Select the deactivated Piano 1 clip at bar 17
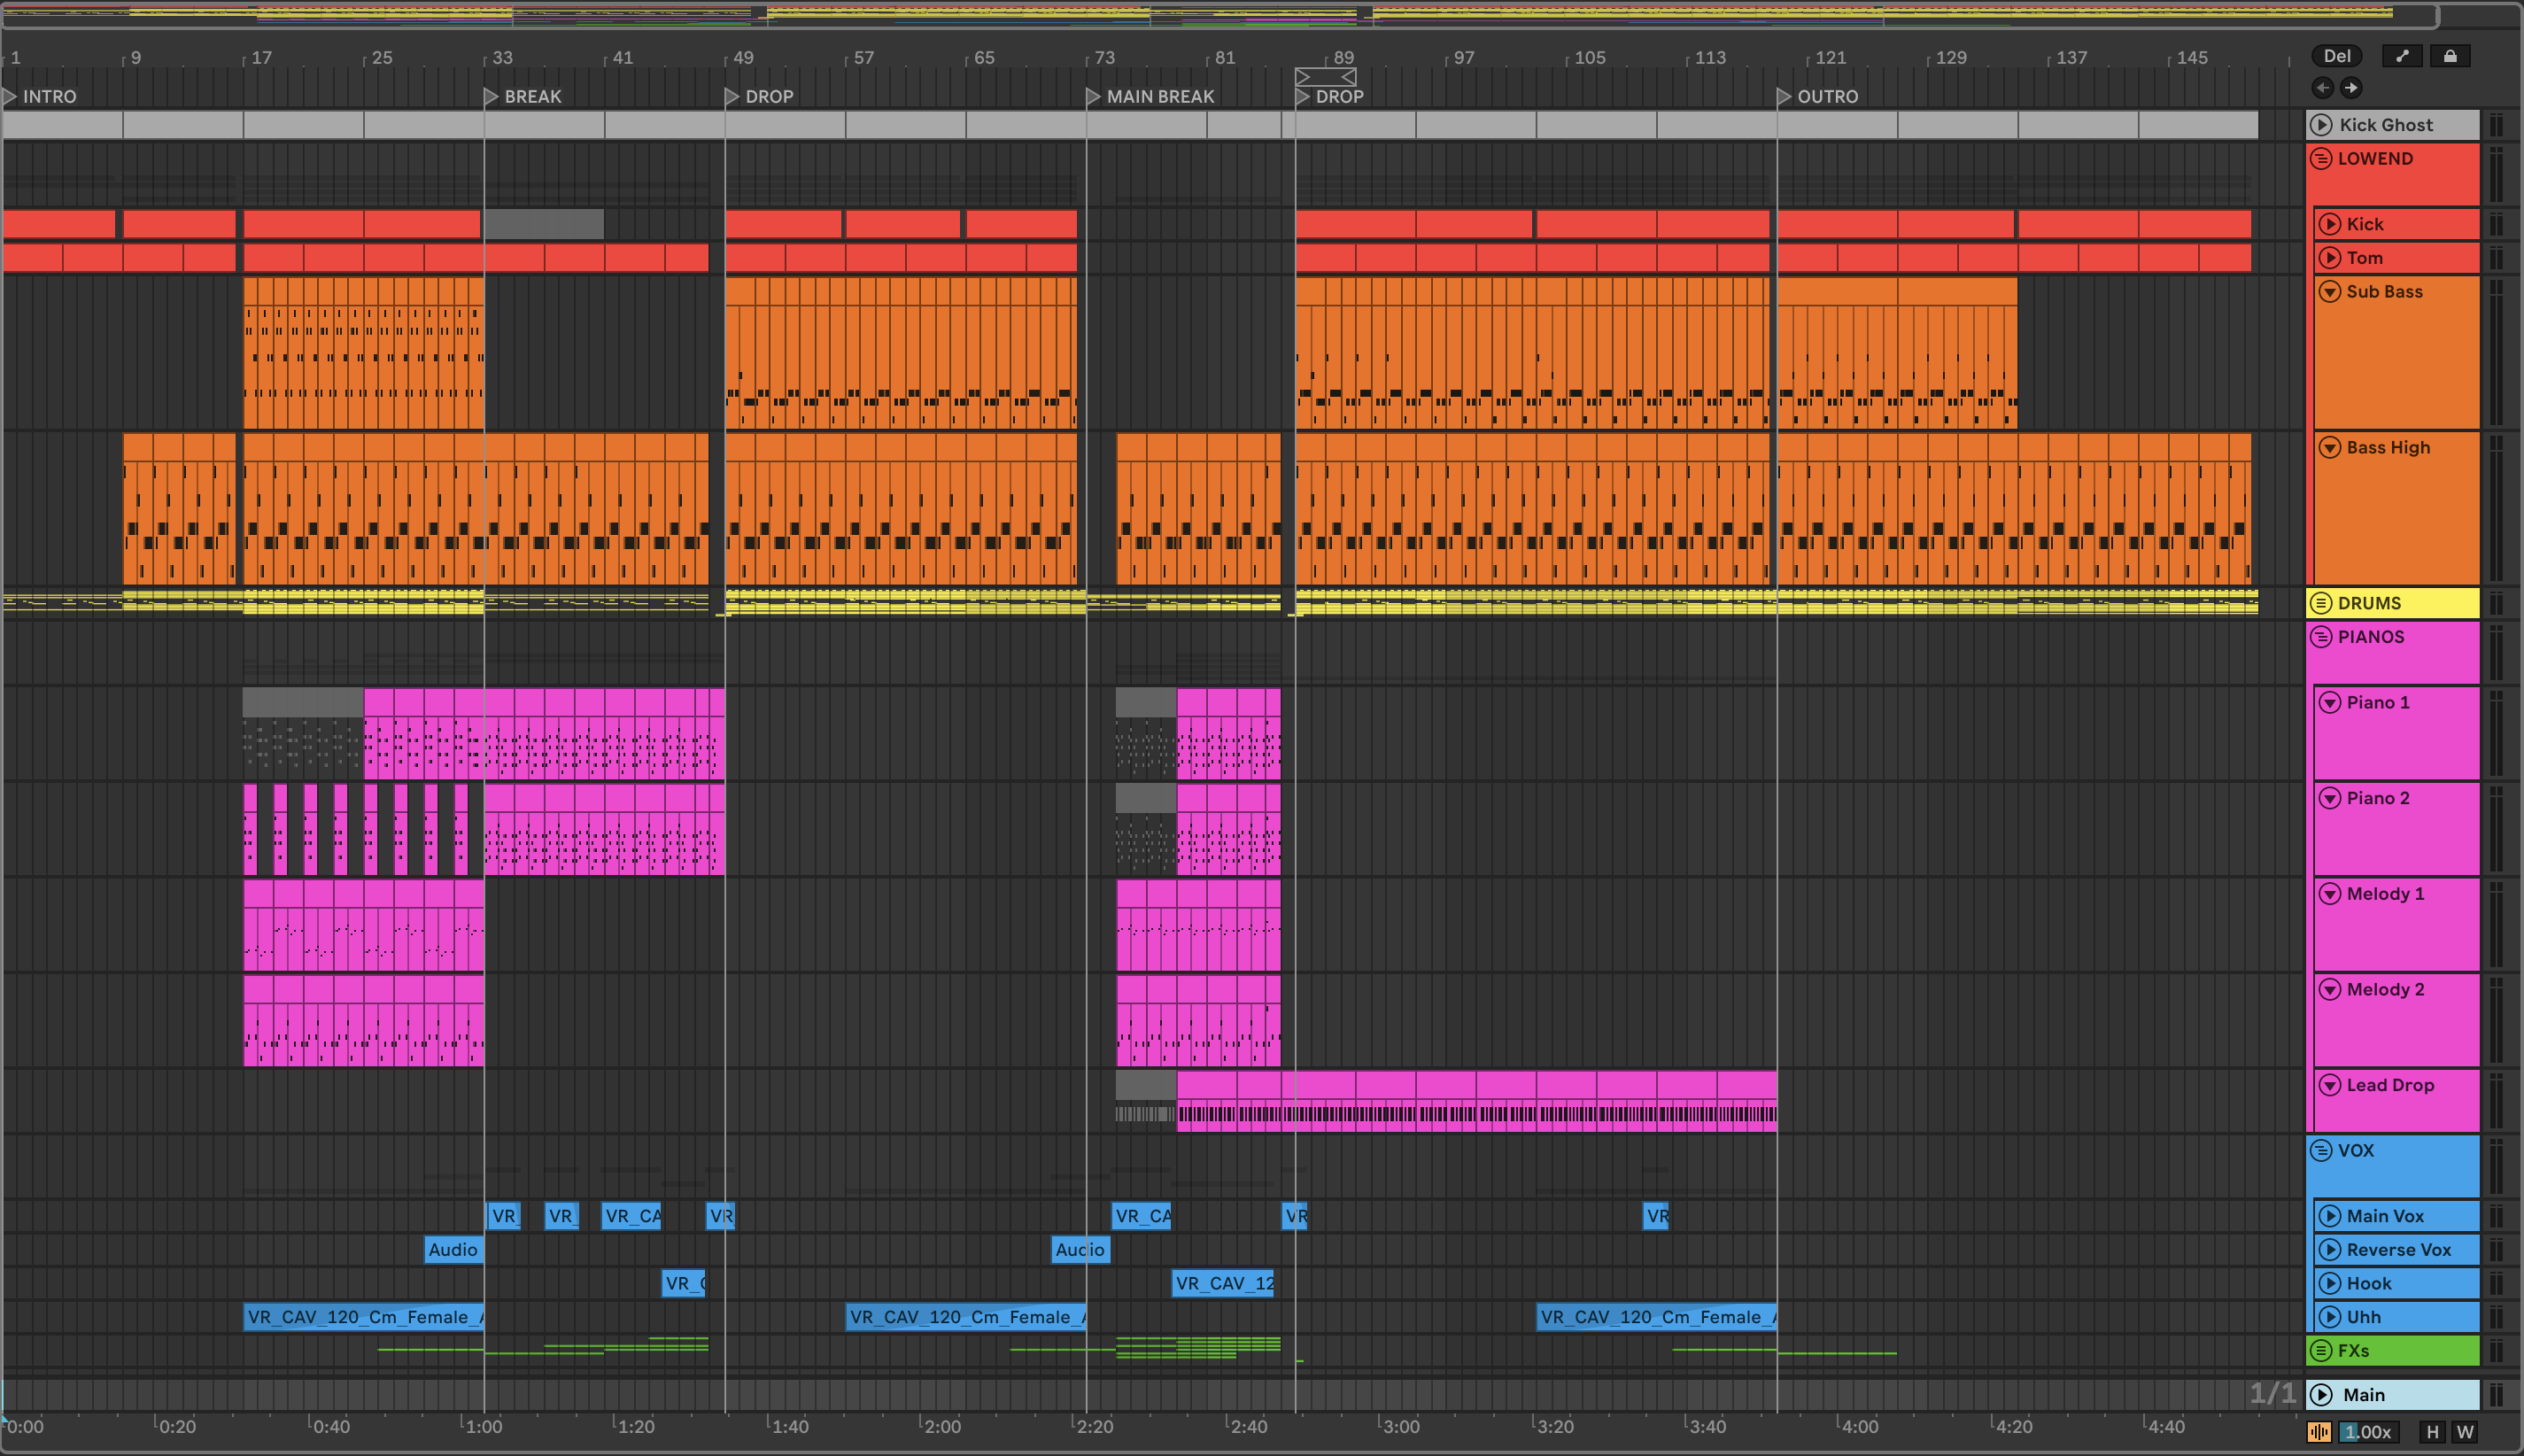This screenshot has width=2524, height=1456. (x=303, y=733)
